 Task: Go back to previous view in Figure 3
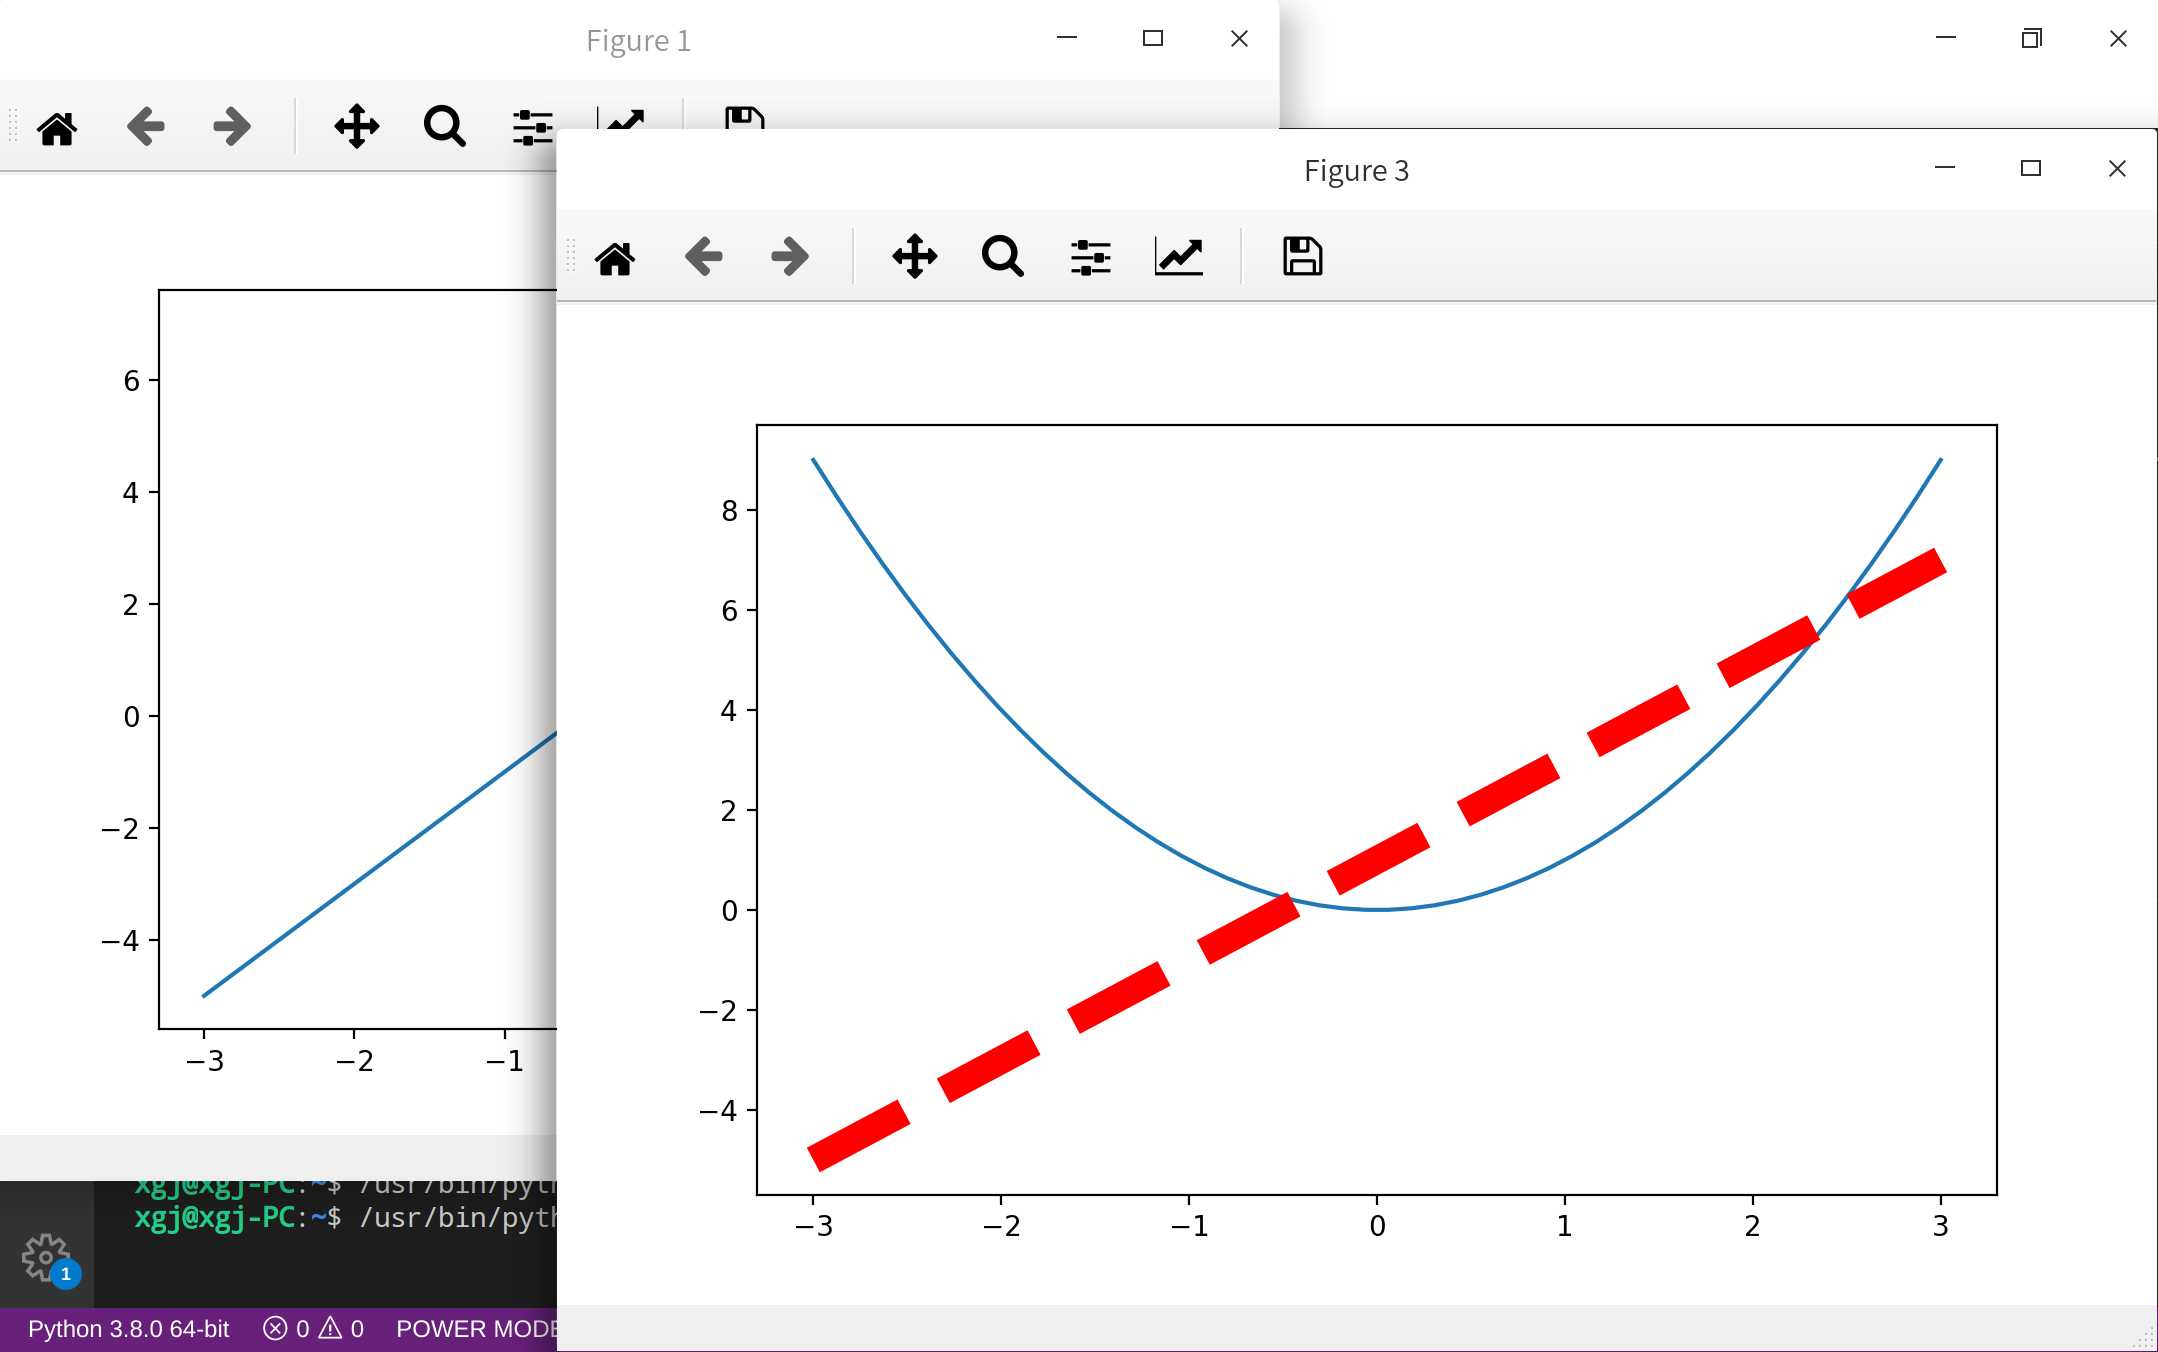click(703, 257)
